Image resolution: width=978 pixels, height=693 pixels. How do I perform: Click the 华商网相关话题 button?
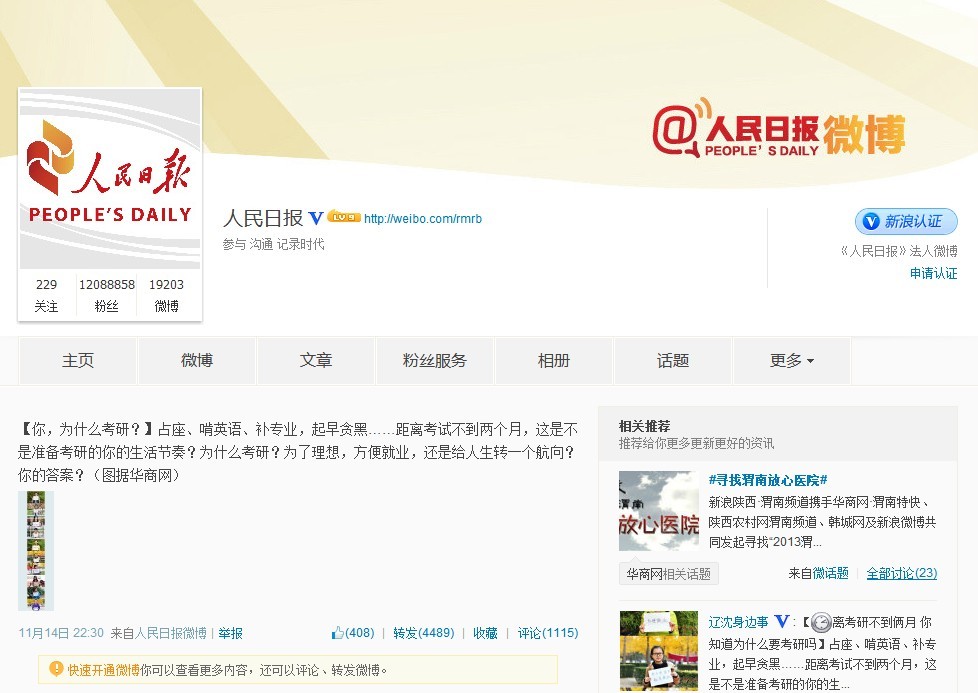pos(668,574)
